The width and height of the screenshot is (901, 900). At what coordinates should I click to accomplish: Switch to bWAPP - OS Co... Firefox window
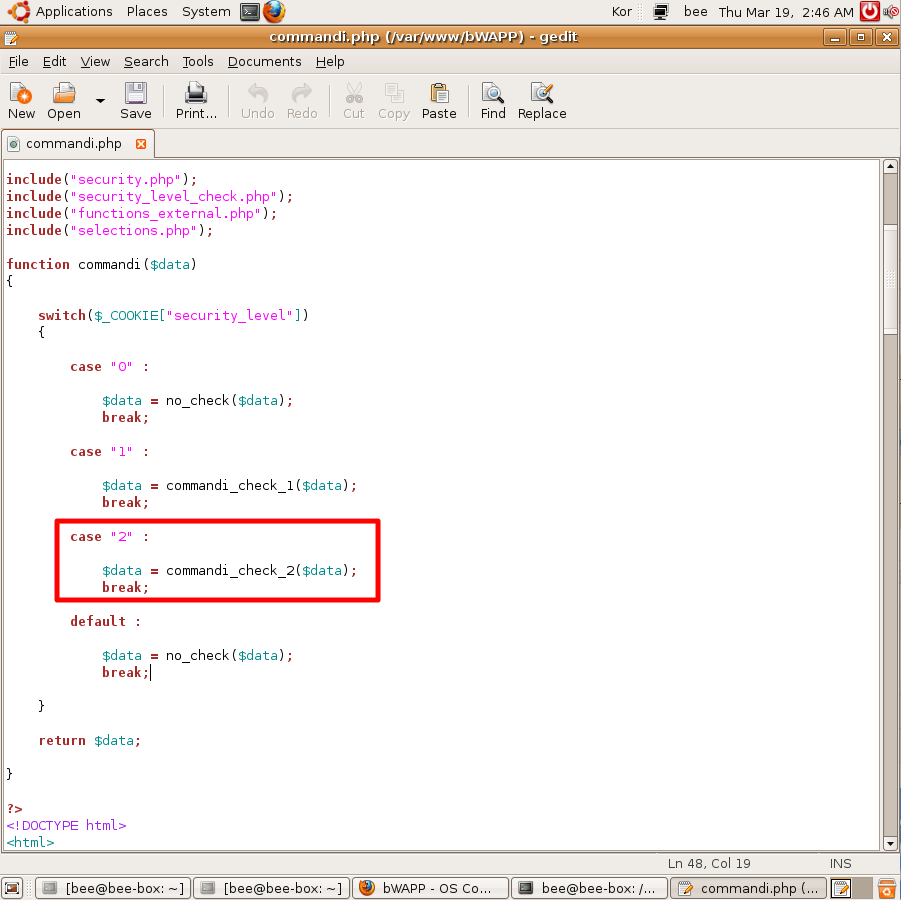(430, 888)
